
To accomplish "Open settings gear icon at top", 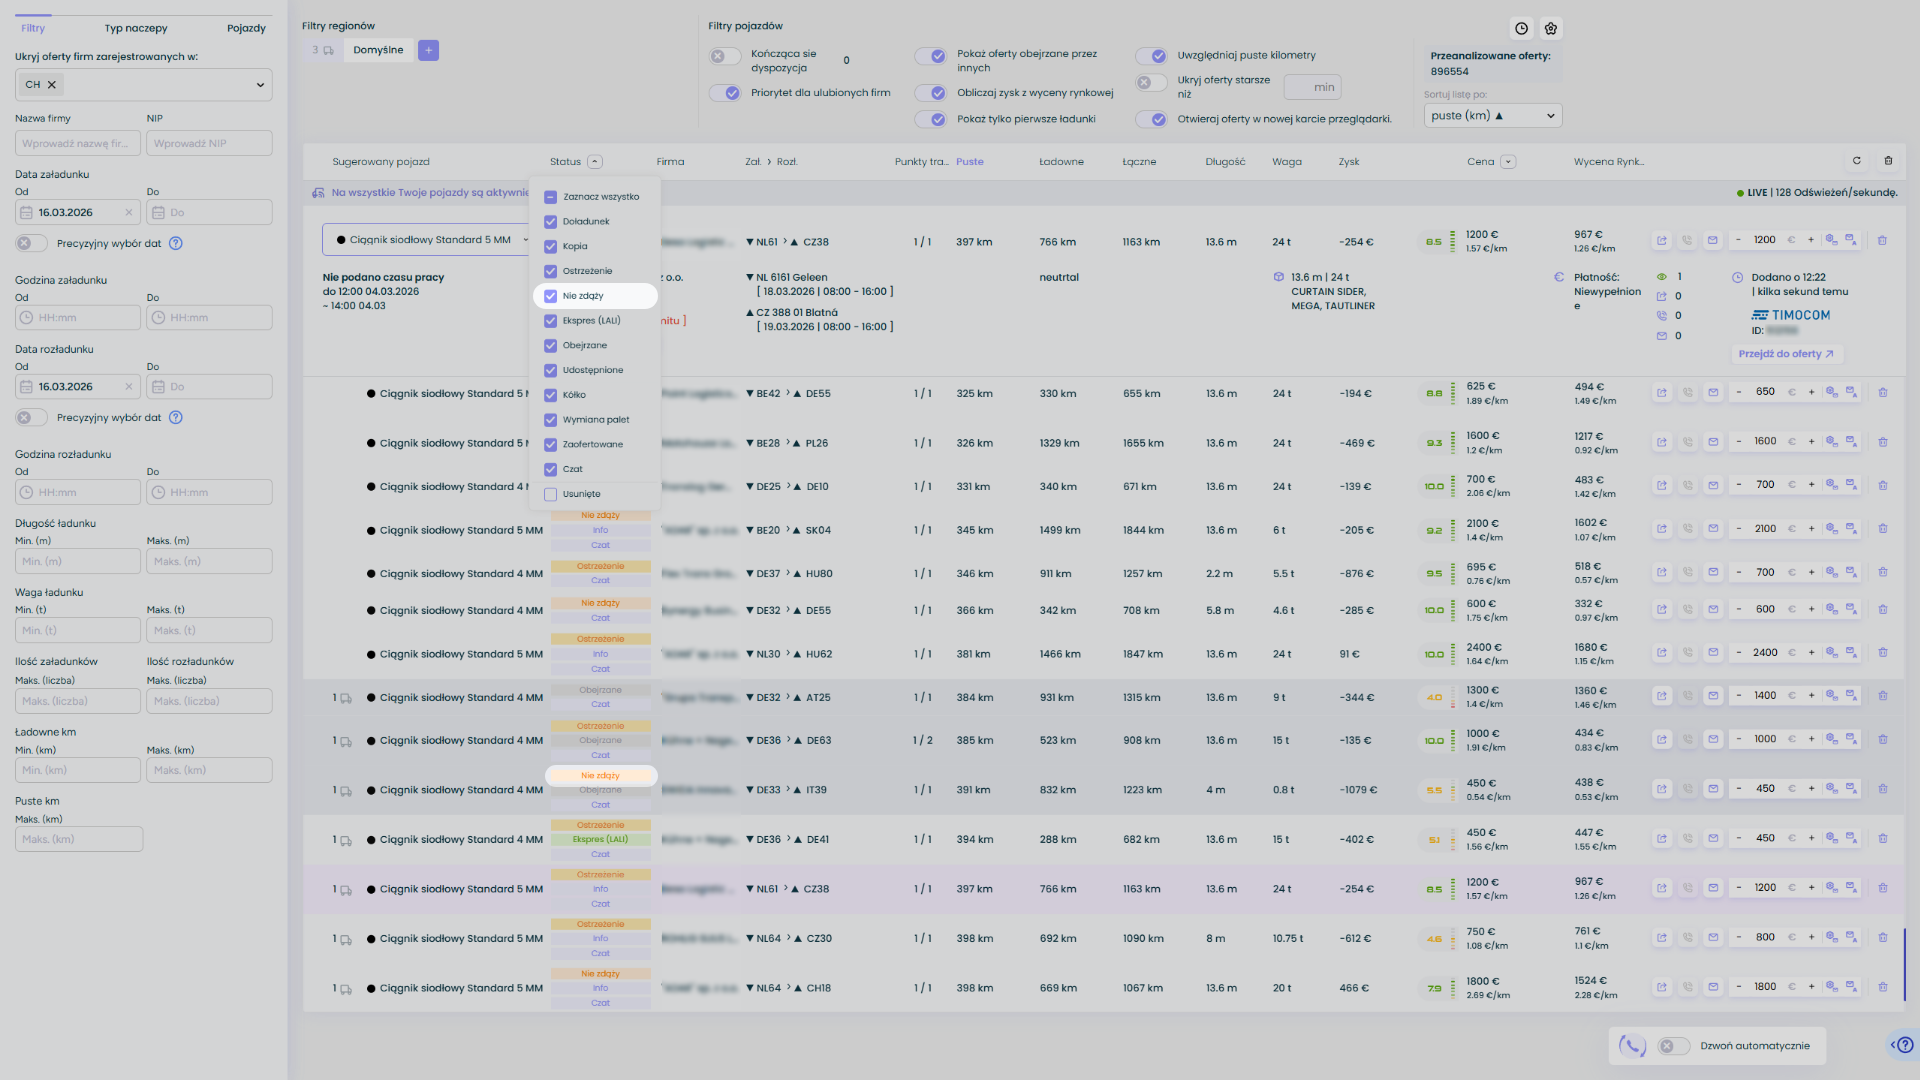I will 1551,29.
